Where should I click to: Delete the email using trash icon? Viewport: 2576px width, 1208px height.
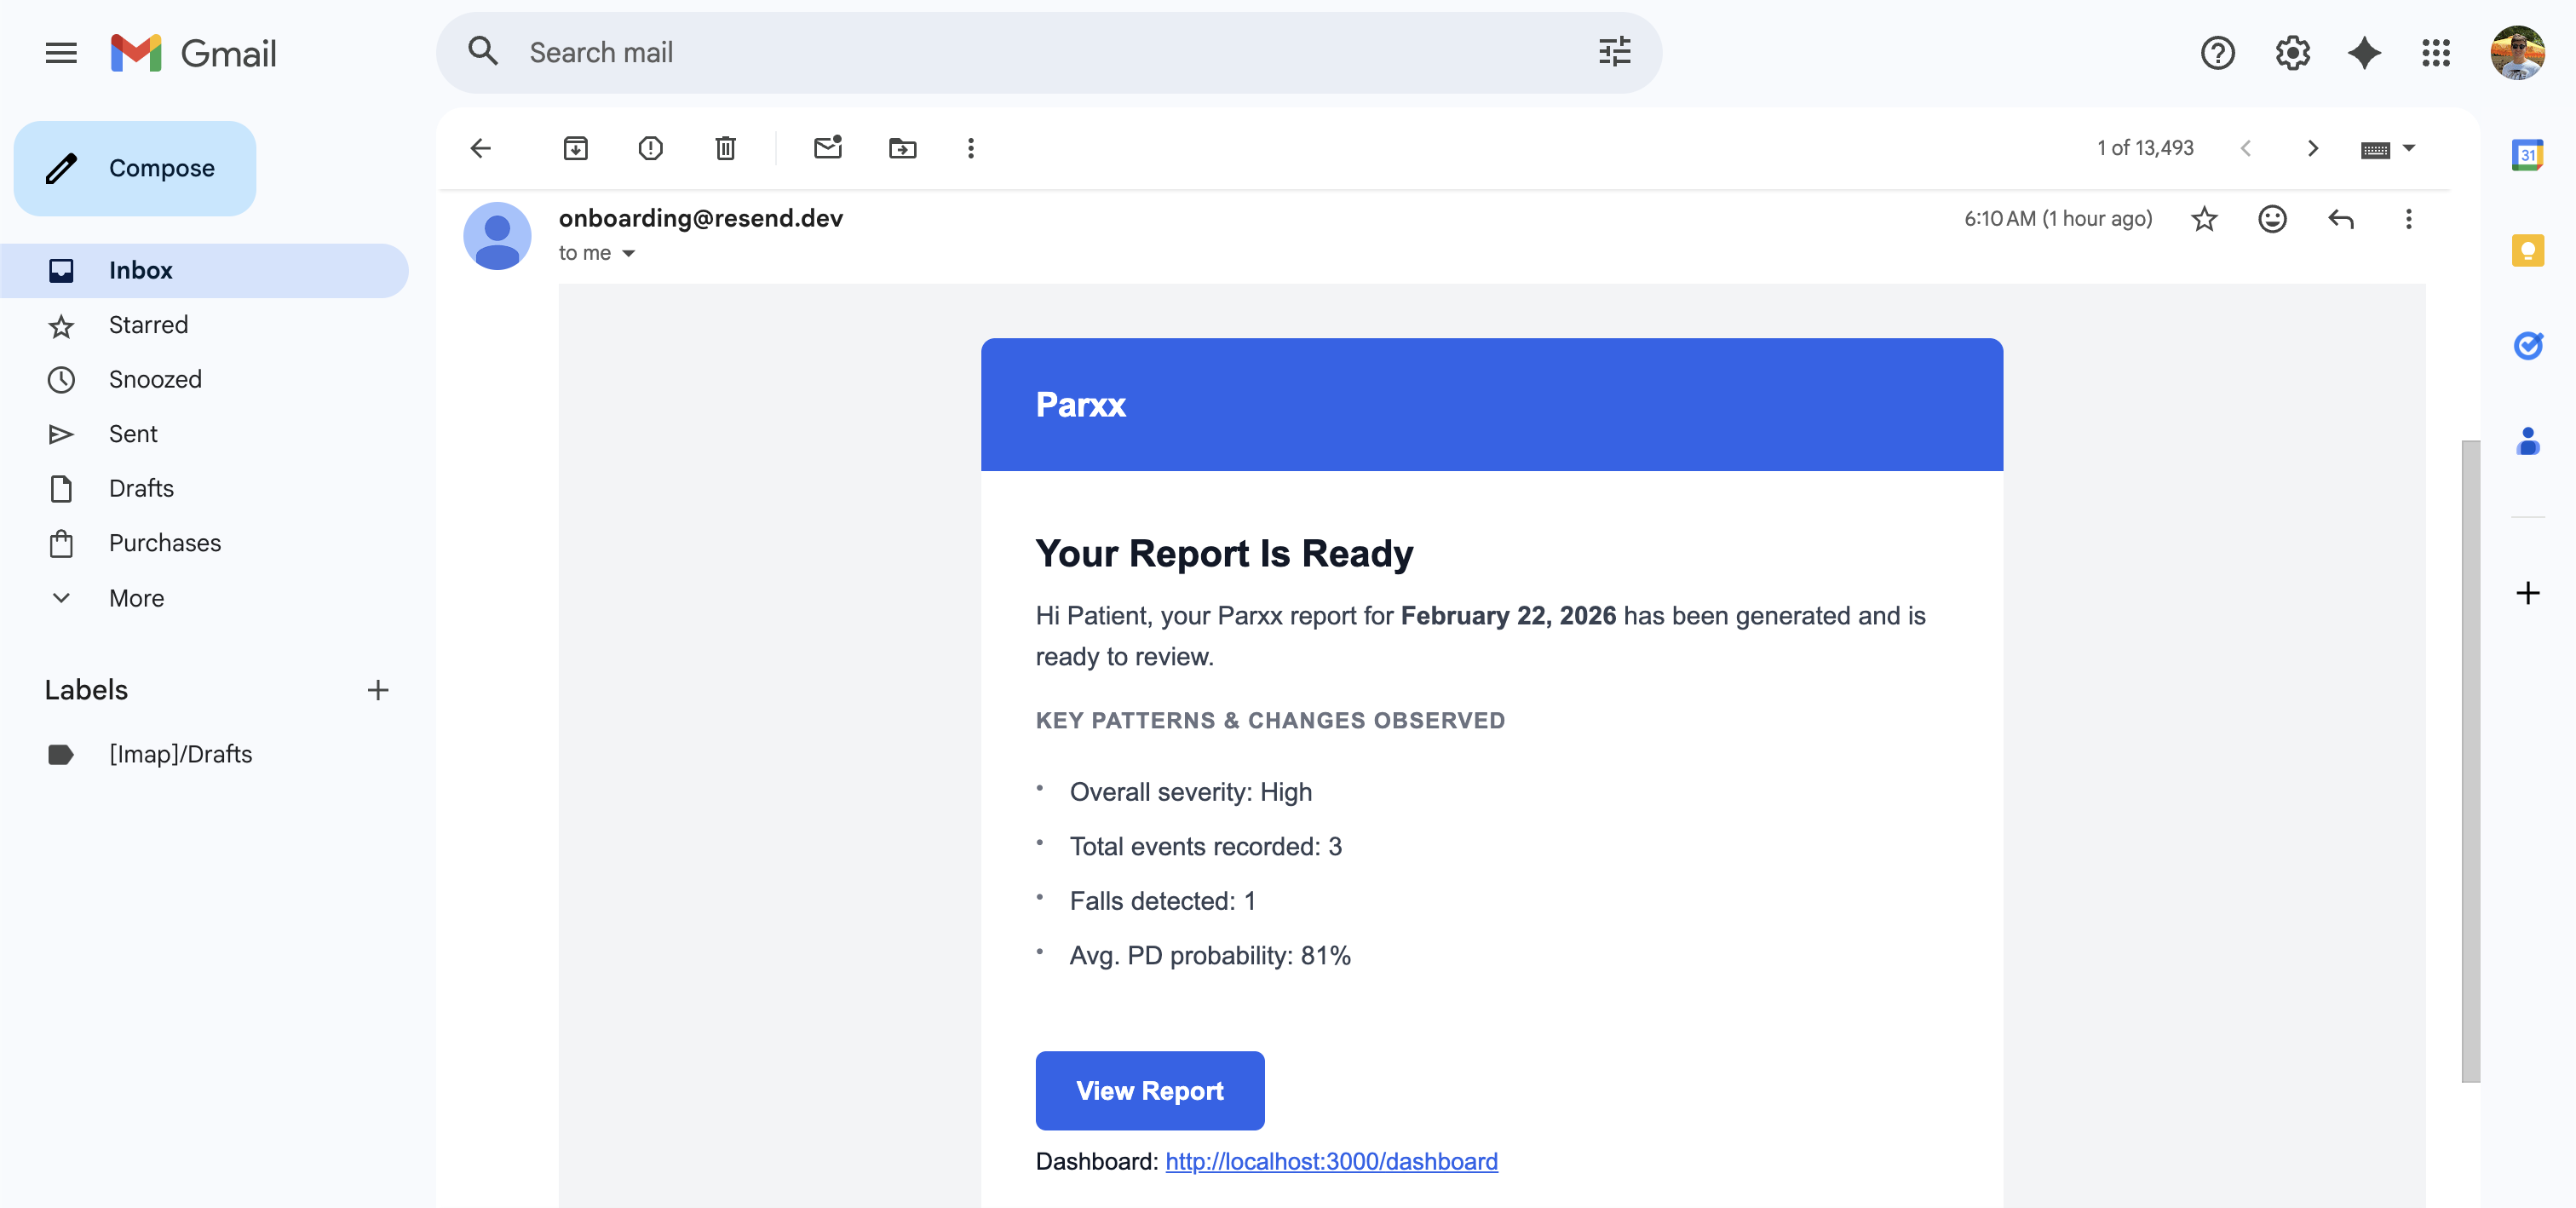coord(725,148)
